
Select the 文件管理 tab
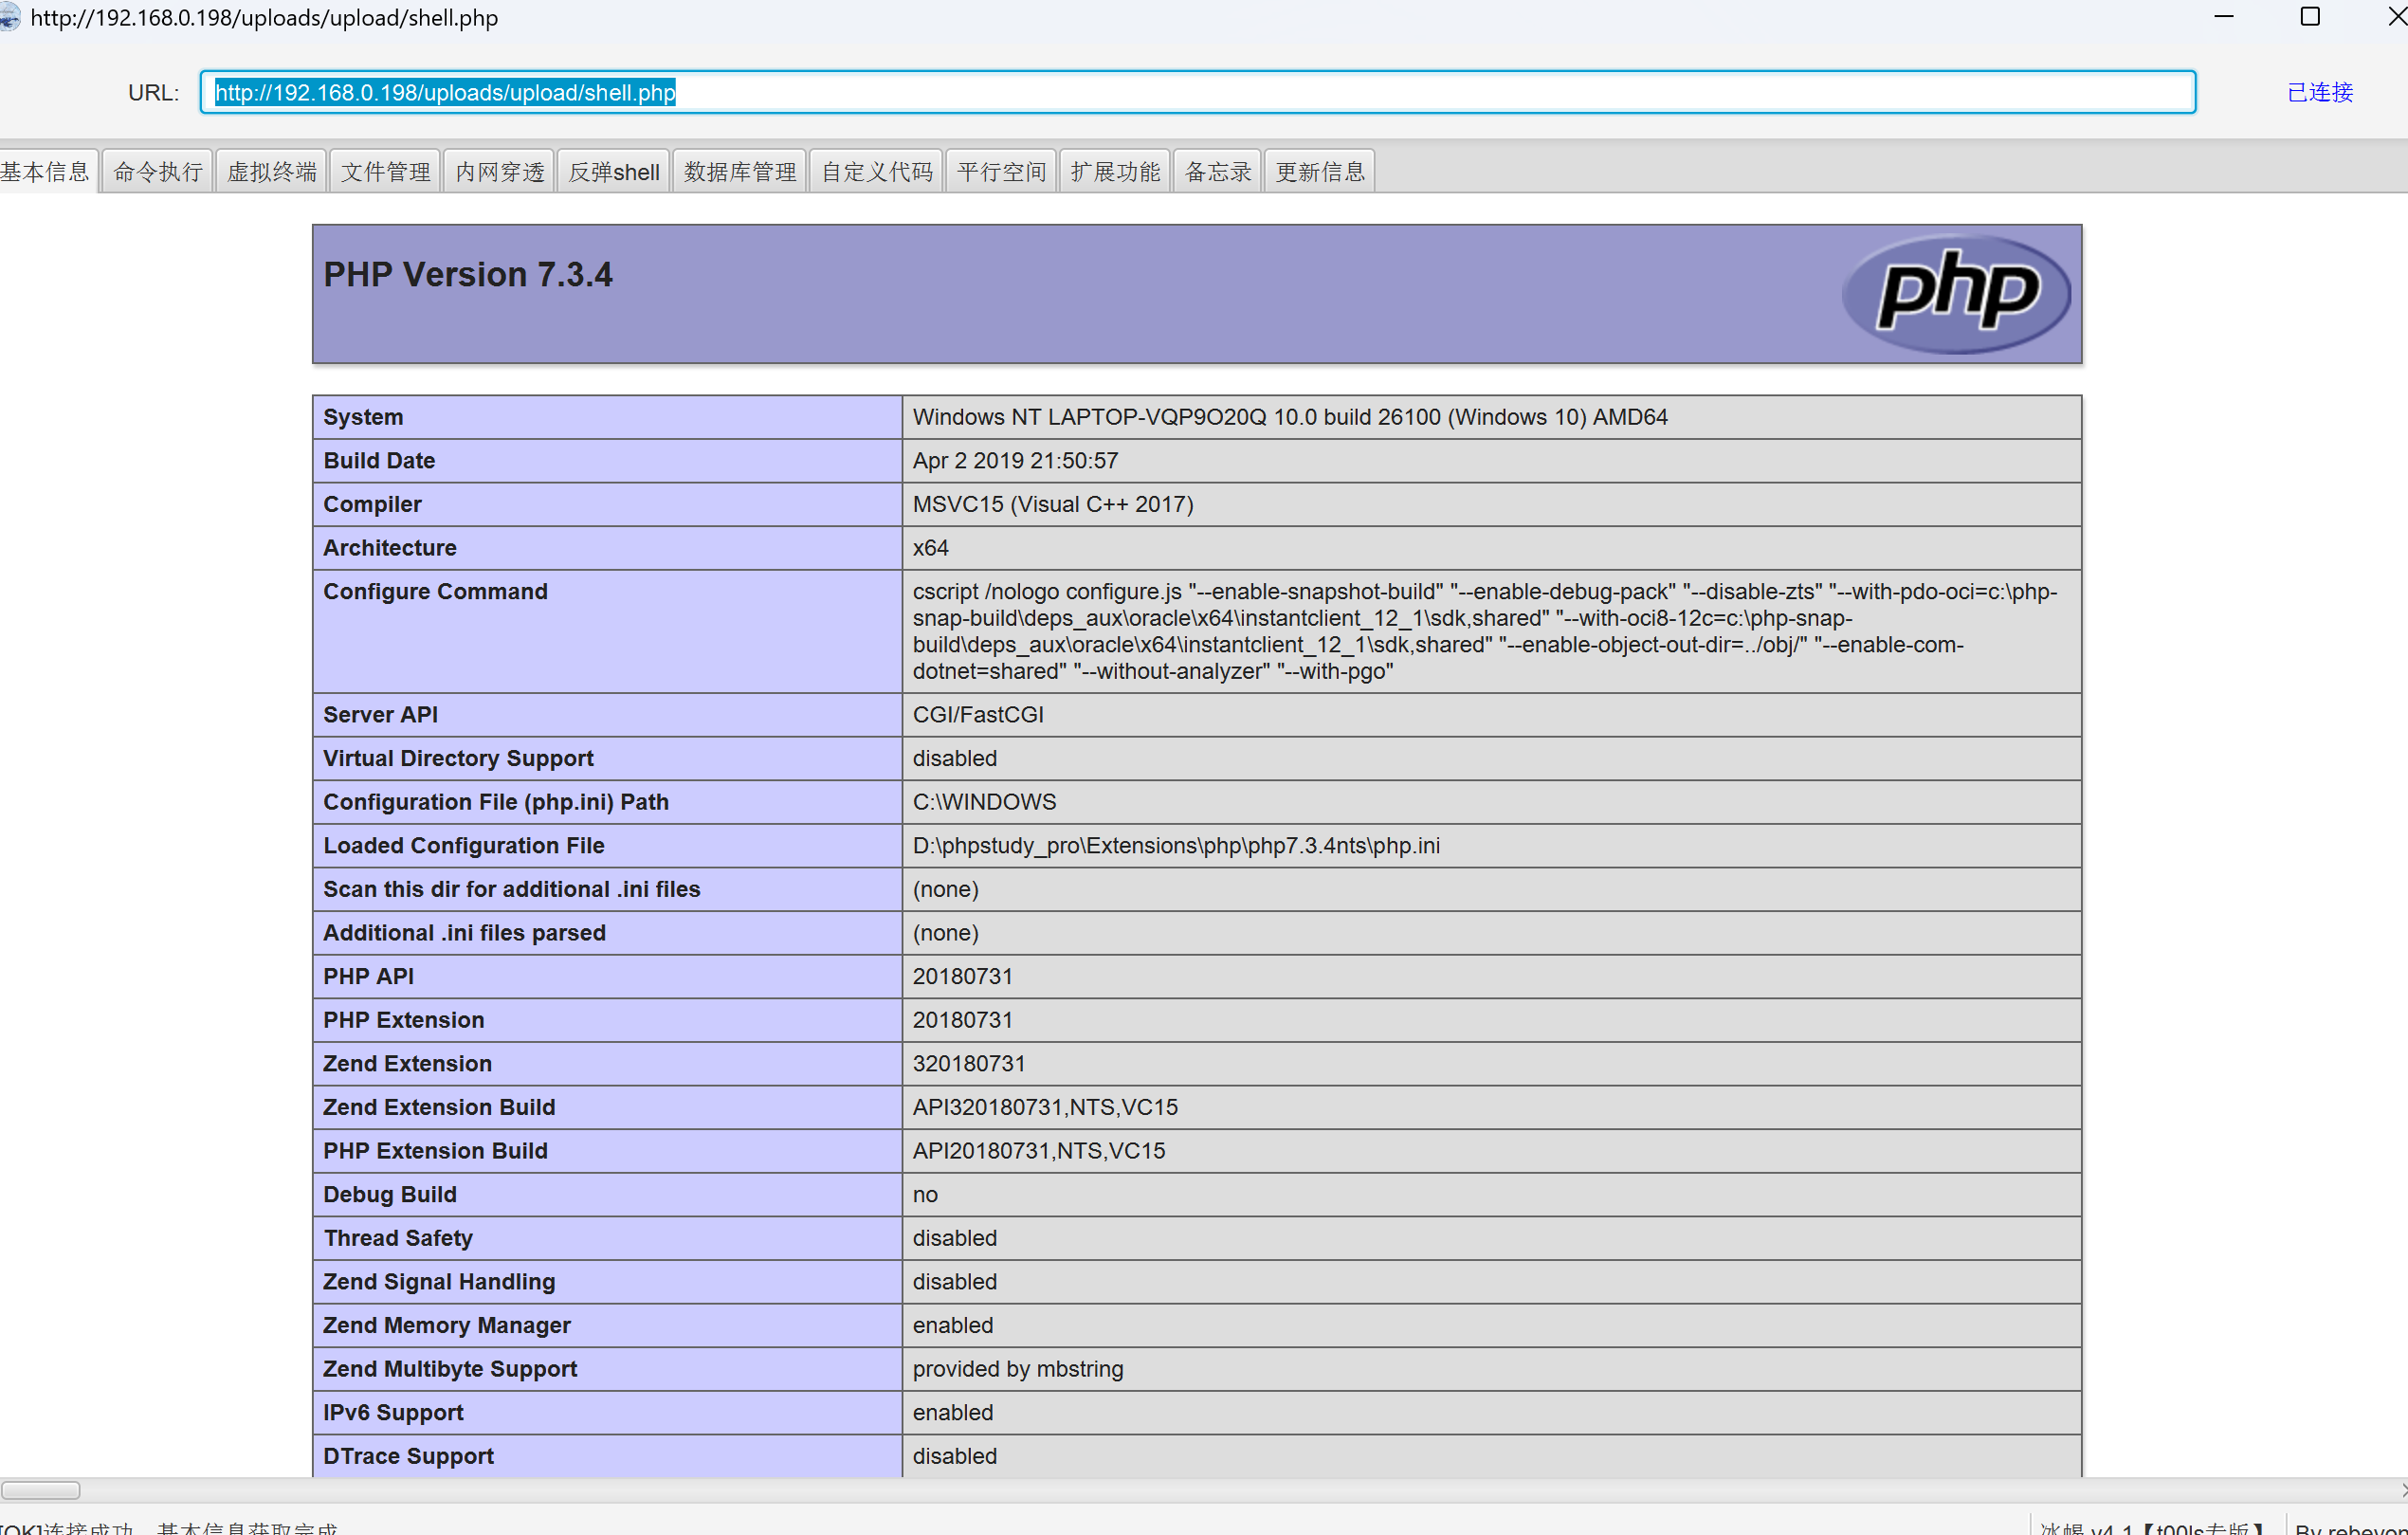(x=386, y=171)
